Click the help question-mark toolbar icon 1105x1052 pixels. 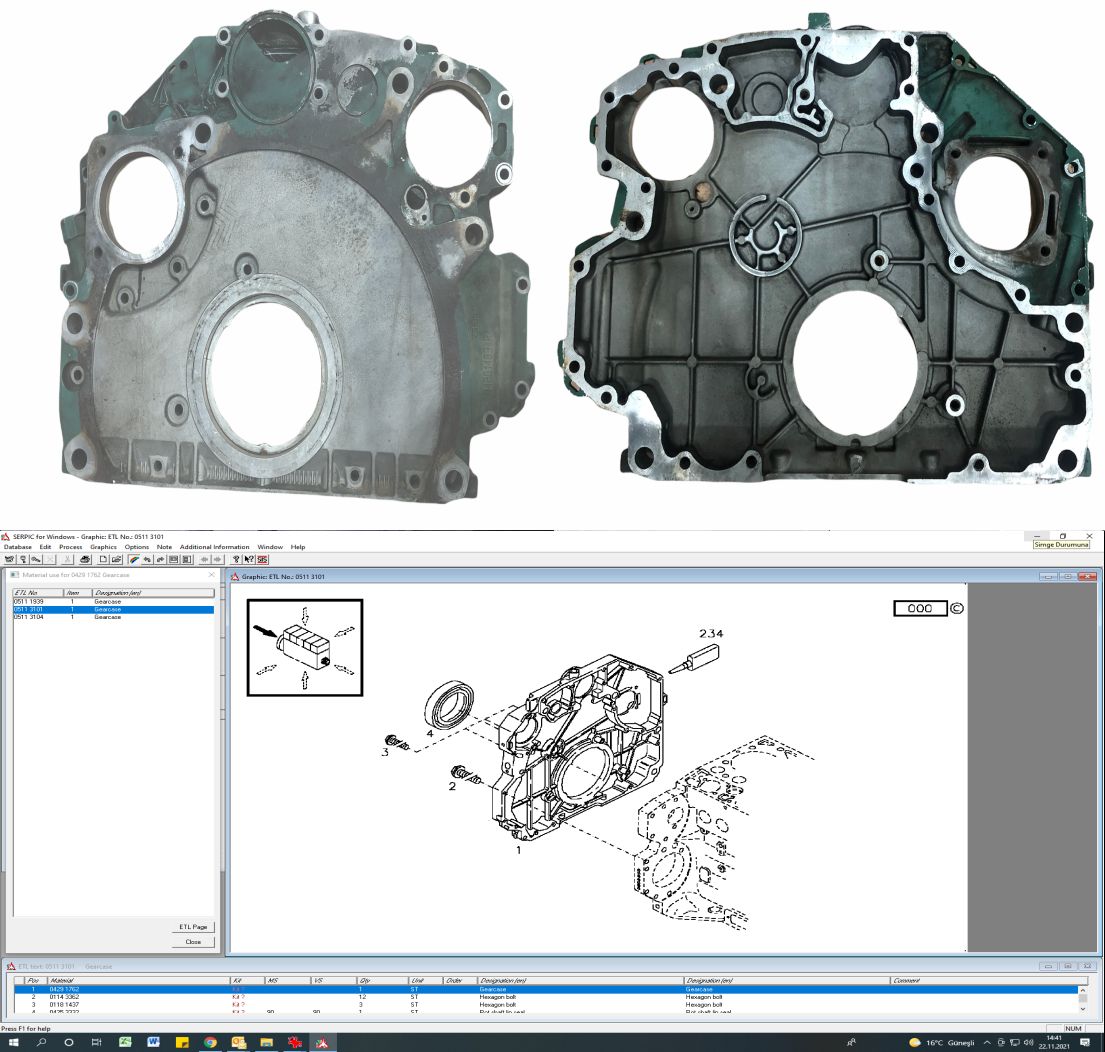tap(236, 559)
